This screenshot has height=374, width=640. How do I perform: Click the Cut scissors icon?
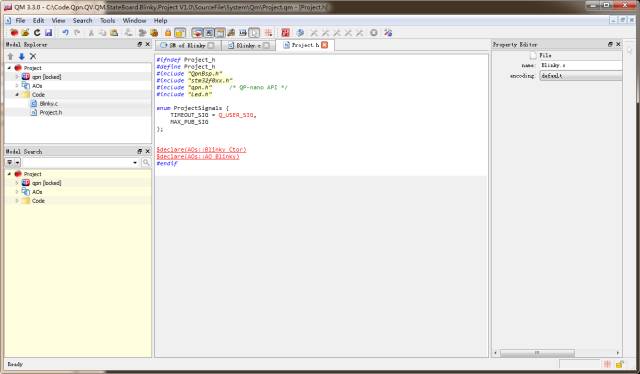coord(91,33)
